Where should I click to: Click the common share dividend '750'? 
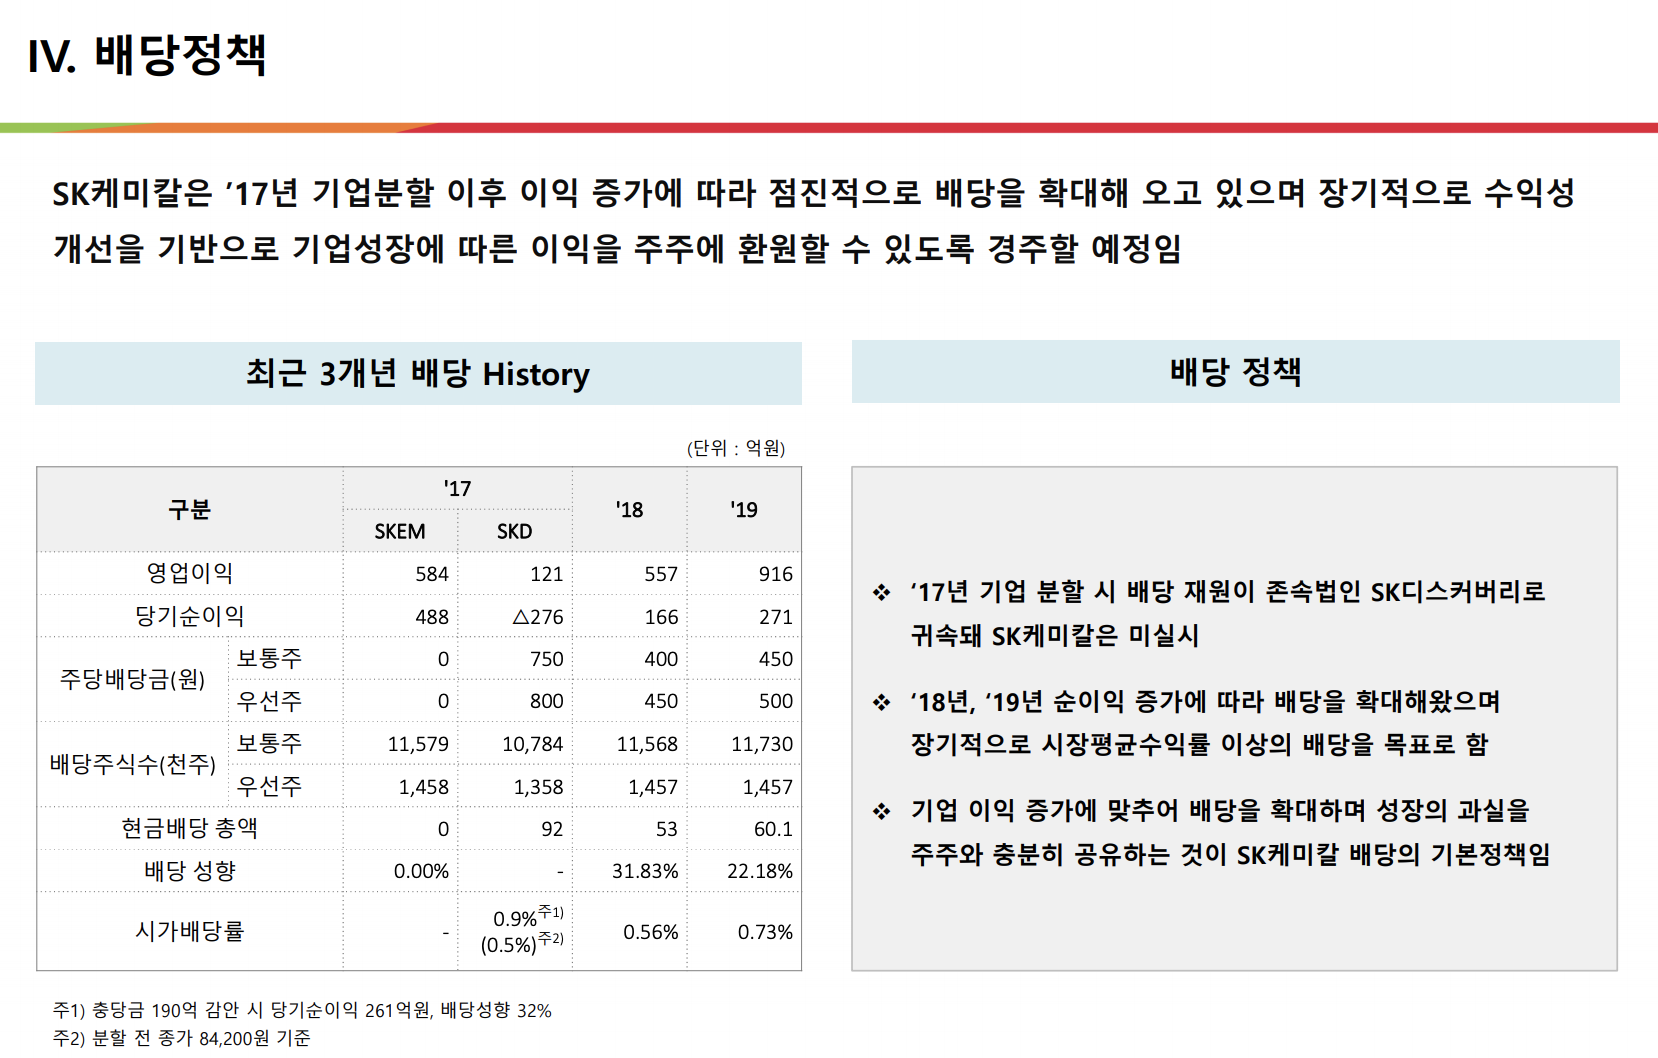tap(547, 659)
